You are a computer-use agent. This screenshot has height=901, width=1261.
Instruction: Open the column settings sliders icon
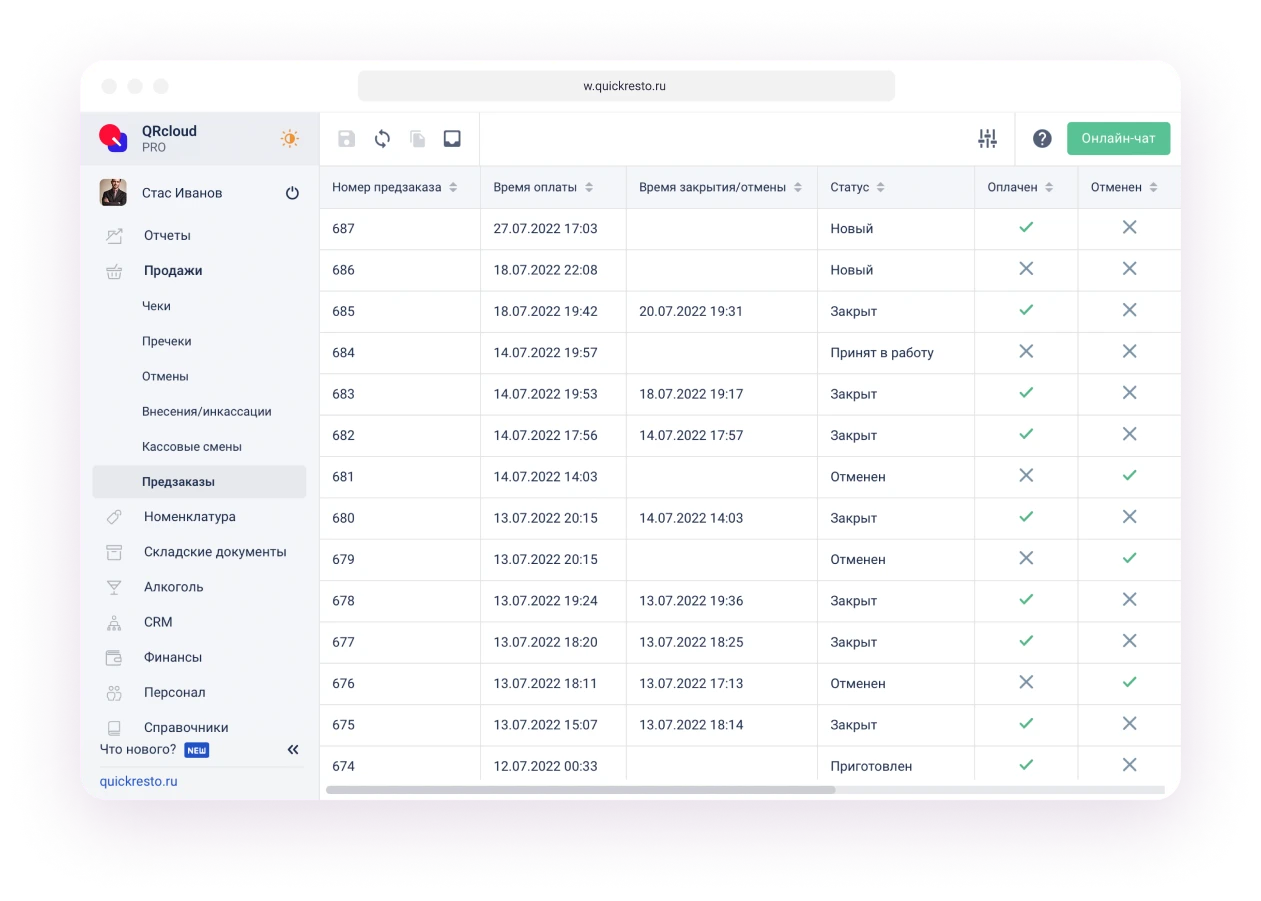(987, 139)
